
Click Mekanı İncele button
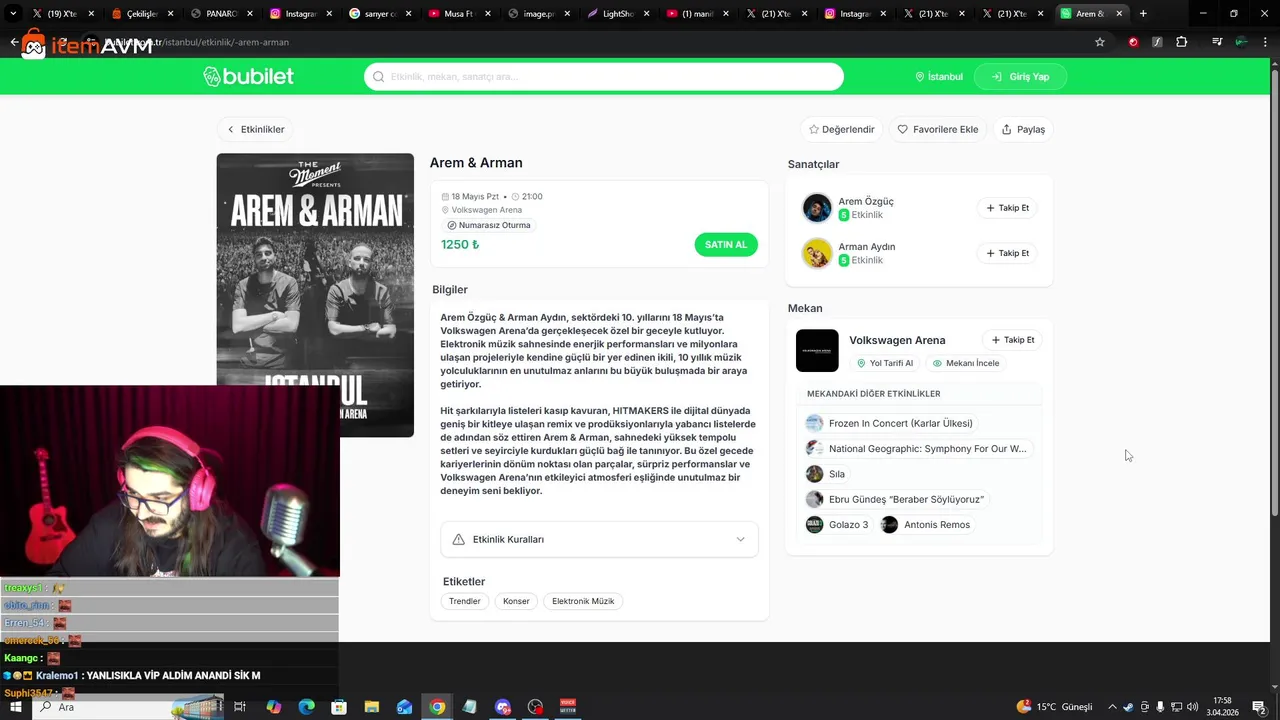pyautogui.click(x=965, y=363)
